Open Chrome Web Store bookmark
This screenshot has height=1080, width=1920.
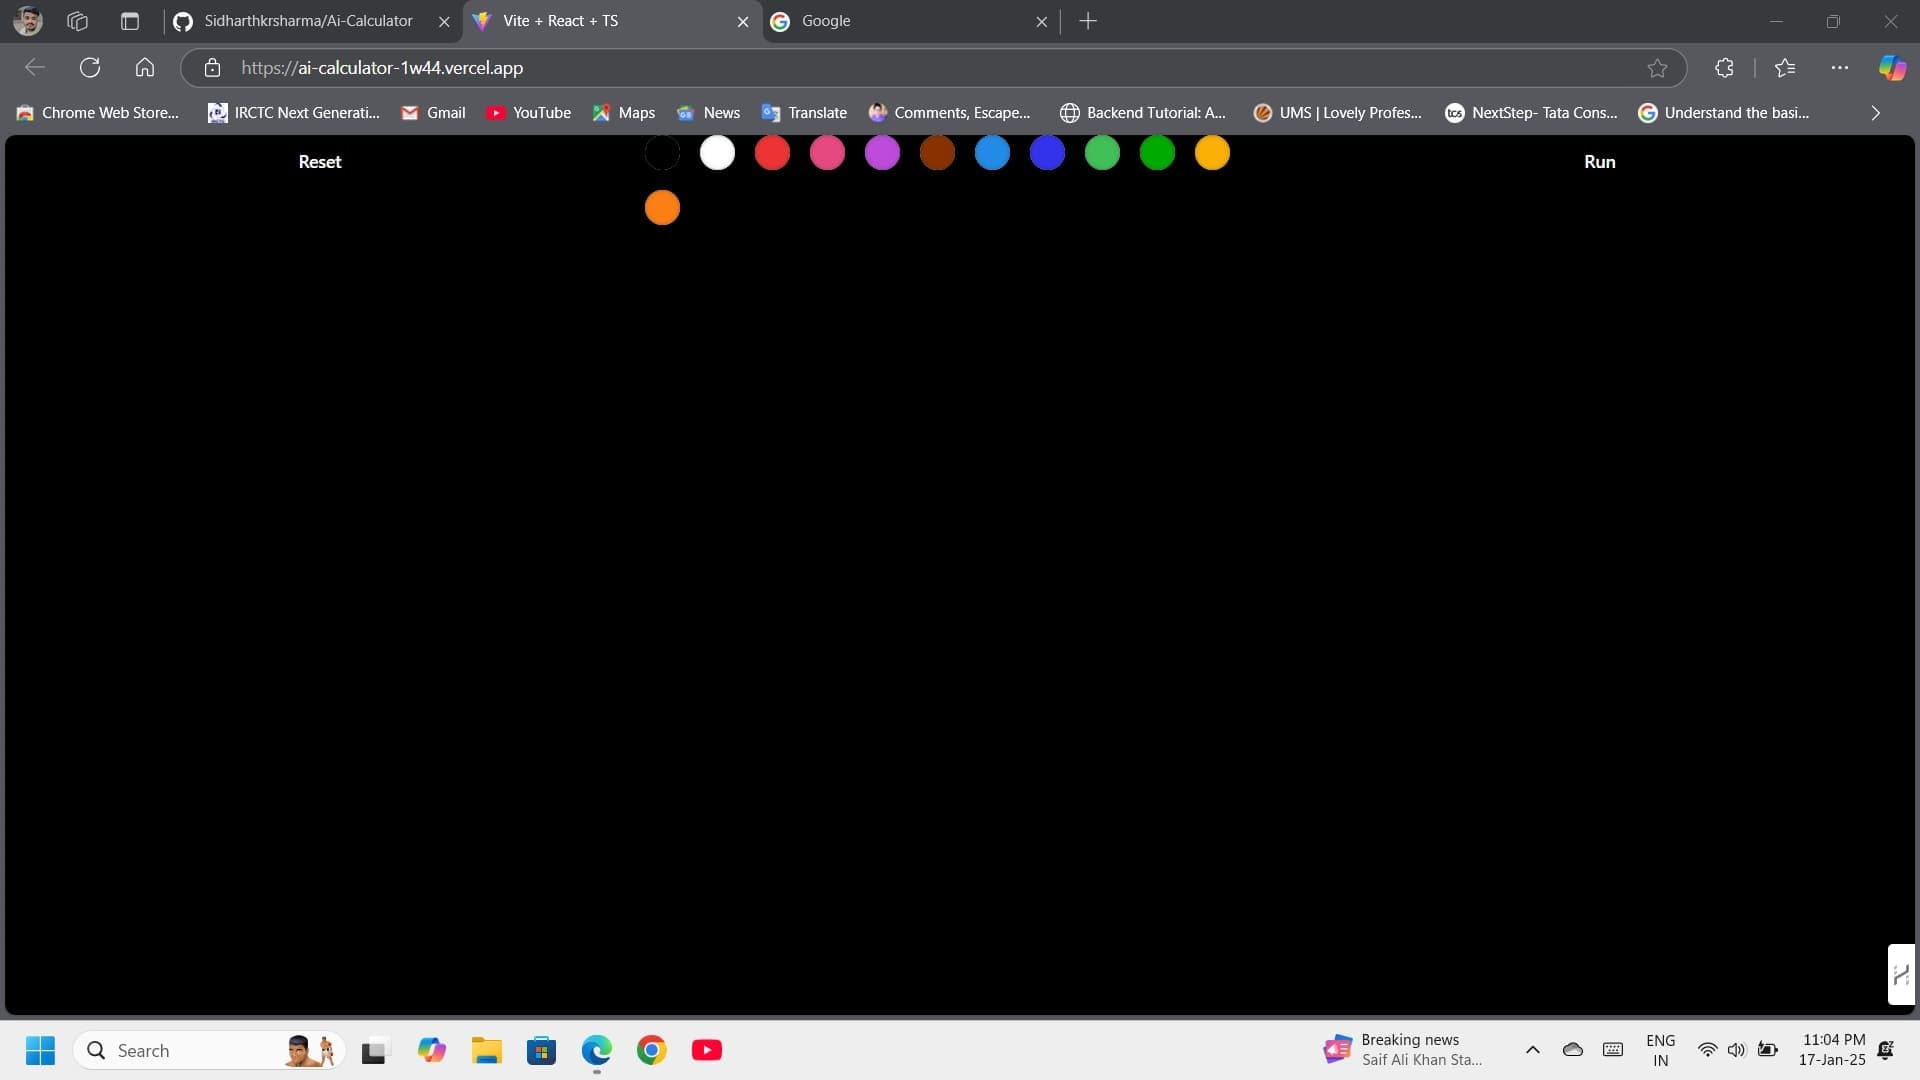click(x=98, y=113)
